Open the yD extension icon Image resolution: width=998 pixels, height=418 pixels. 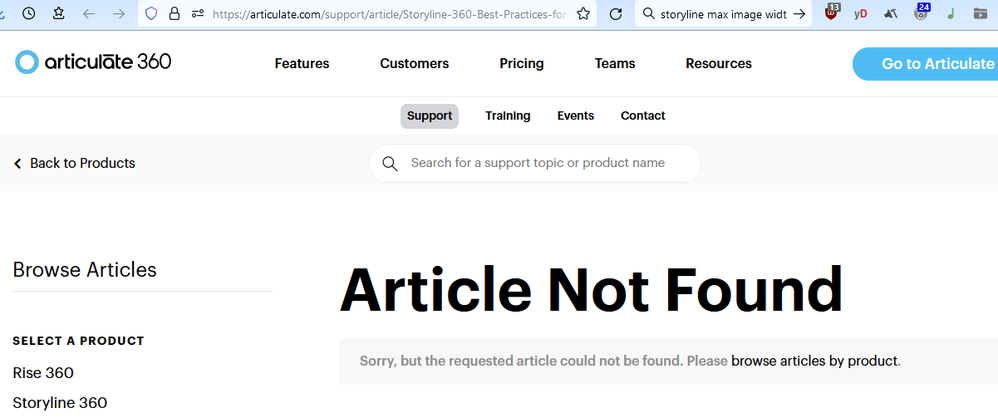(861, 13)
